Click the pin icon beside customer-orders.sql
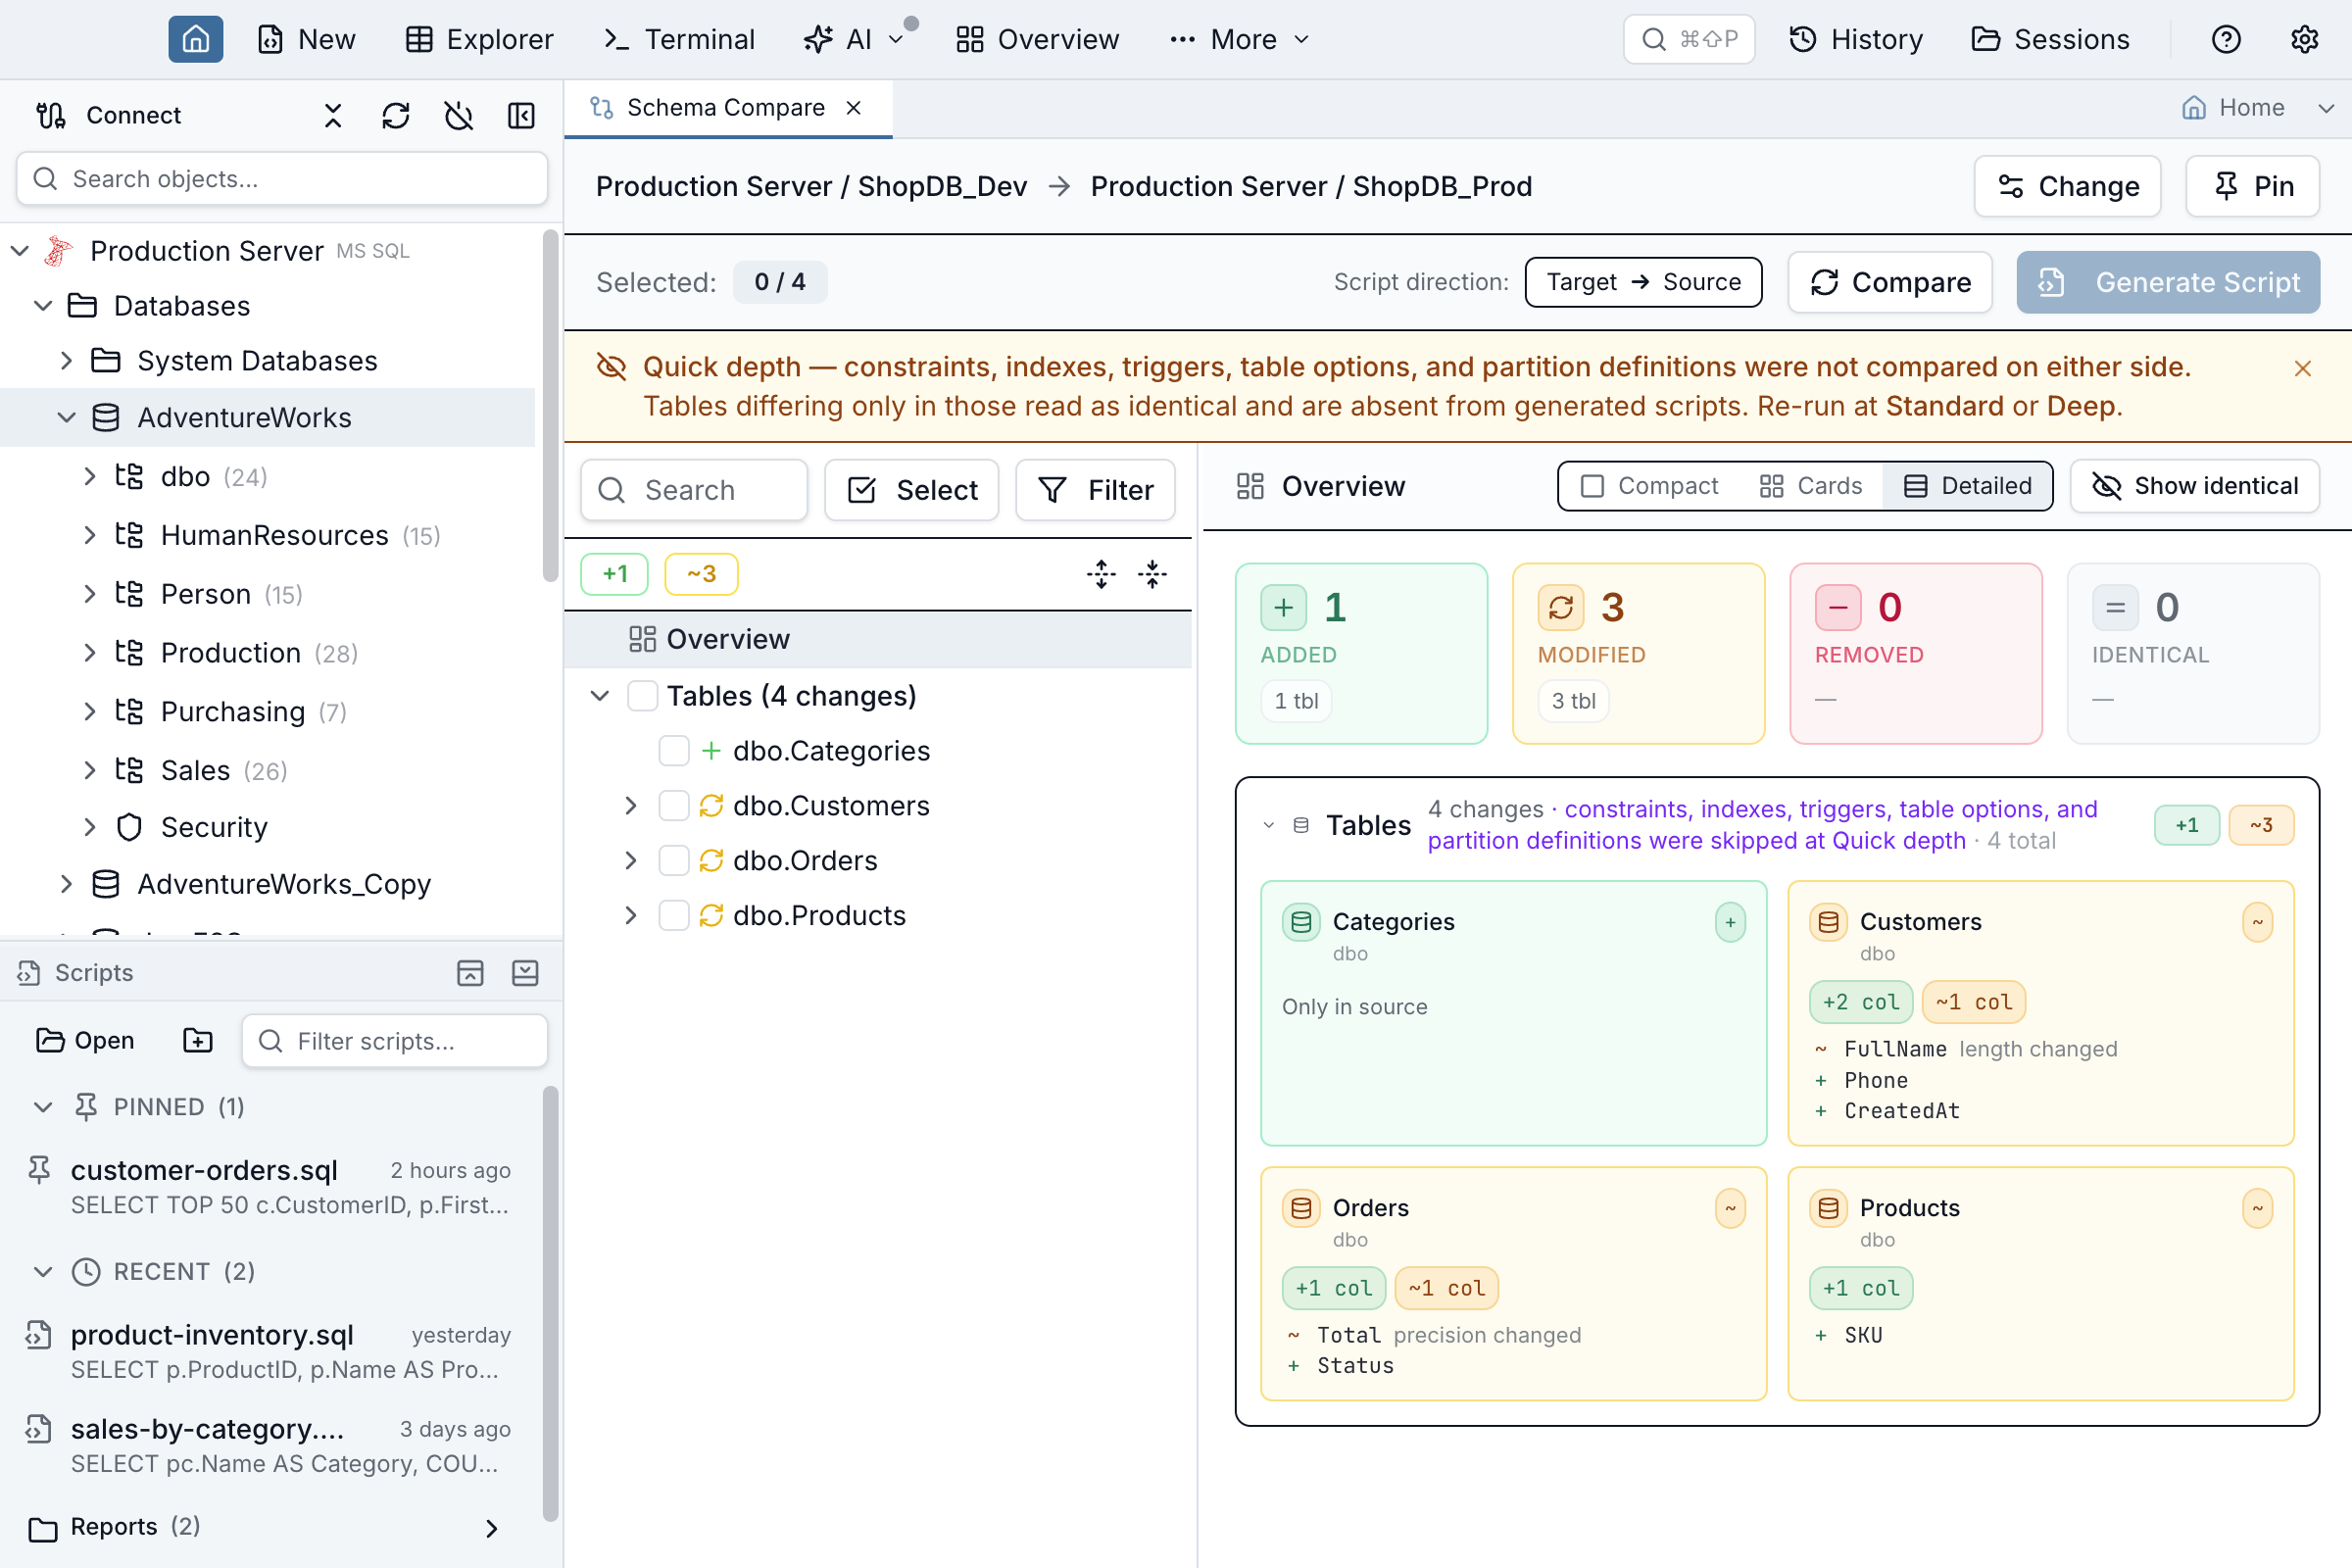Image resolution: width=2352 pixels, height=1568 pixels. 39,1170
